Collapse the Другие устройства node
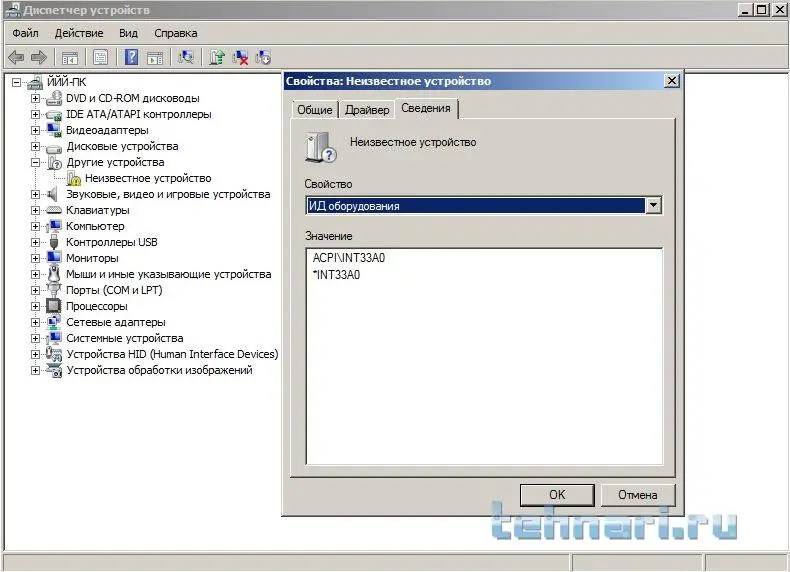This screenshot has width=790, height=572. click(35, 162)
